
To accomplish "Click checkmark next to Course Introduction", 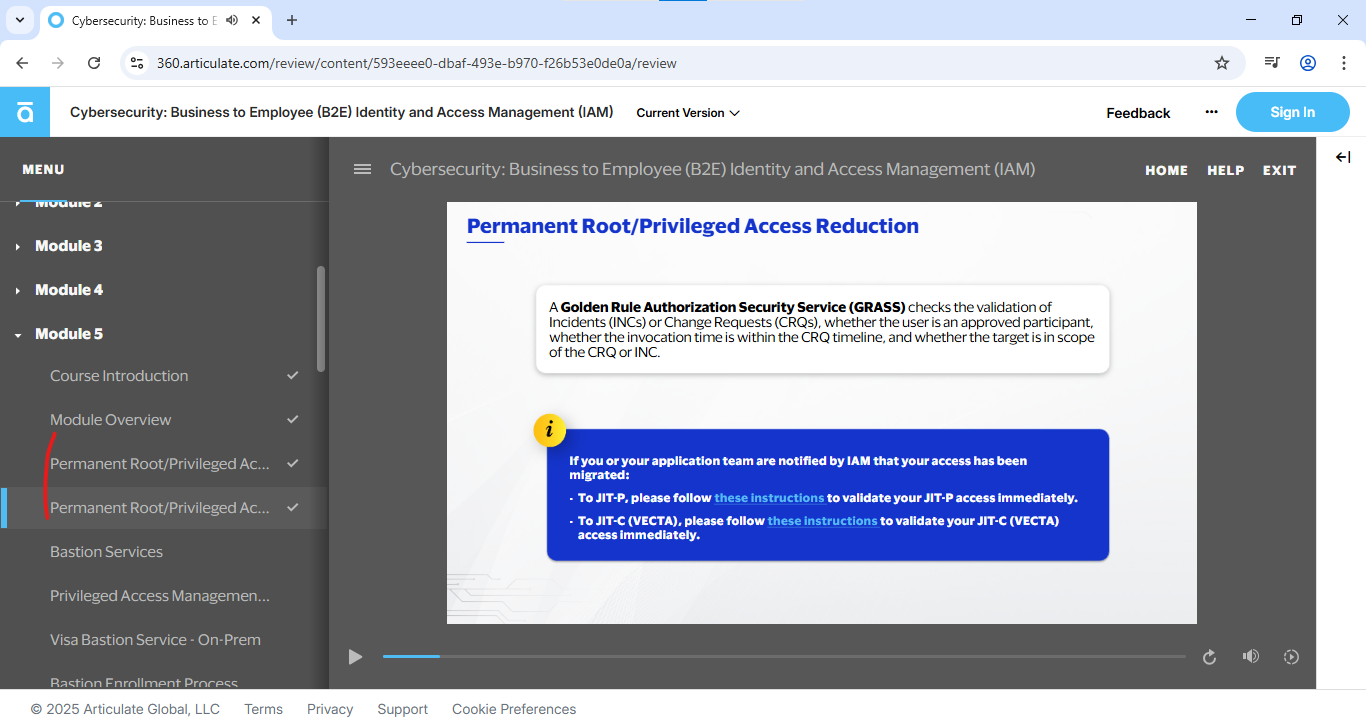I will click(x=293, y=376).
